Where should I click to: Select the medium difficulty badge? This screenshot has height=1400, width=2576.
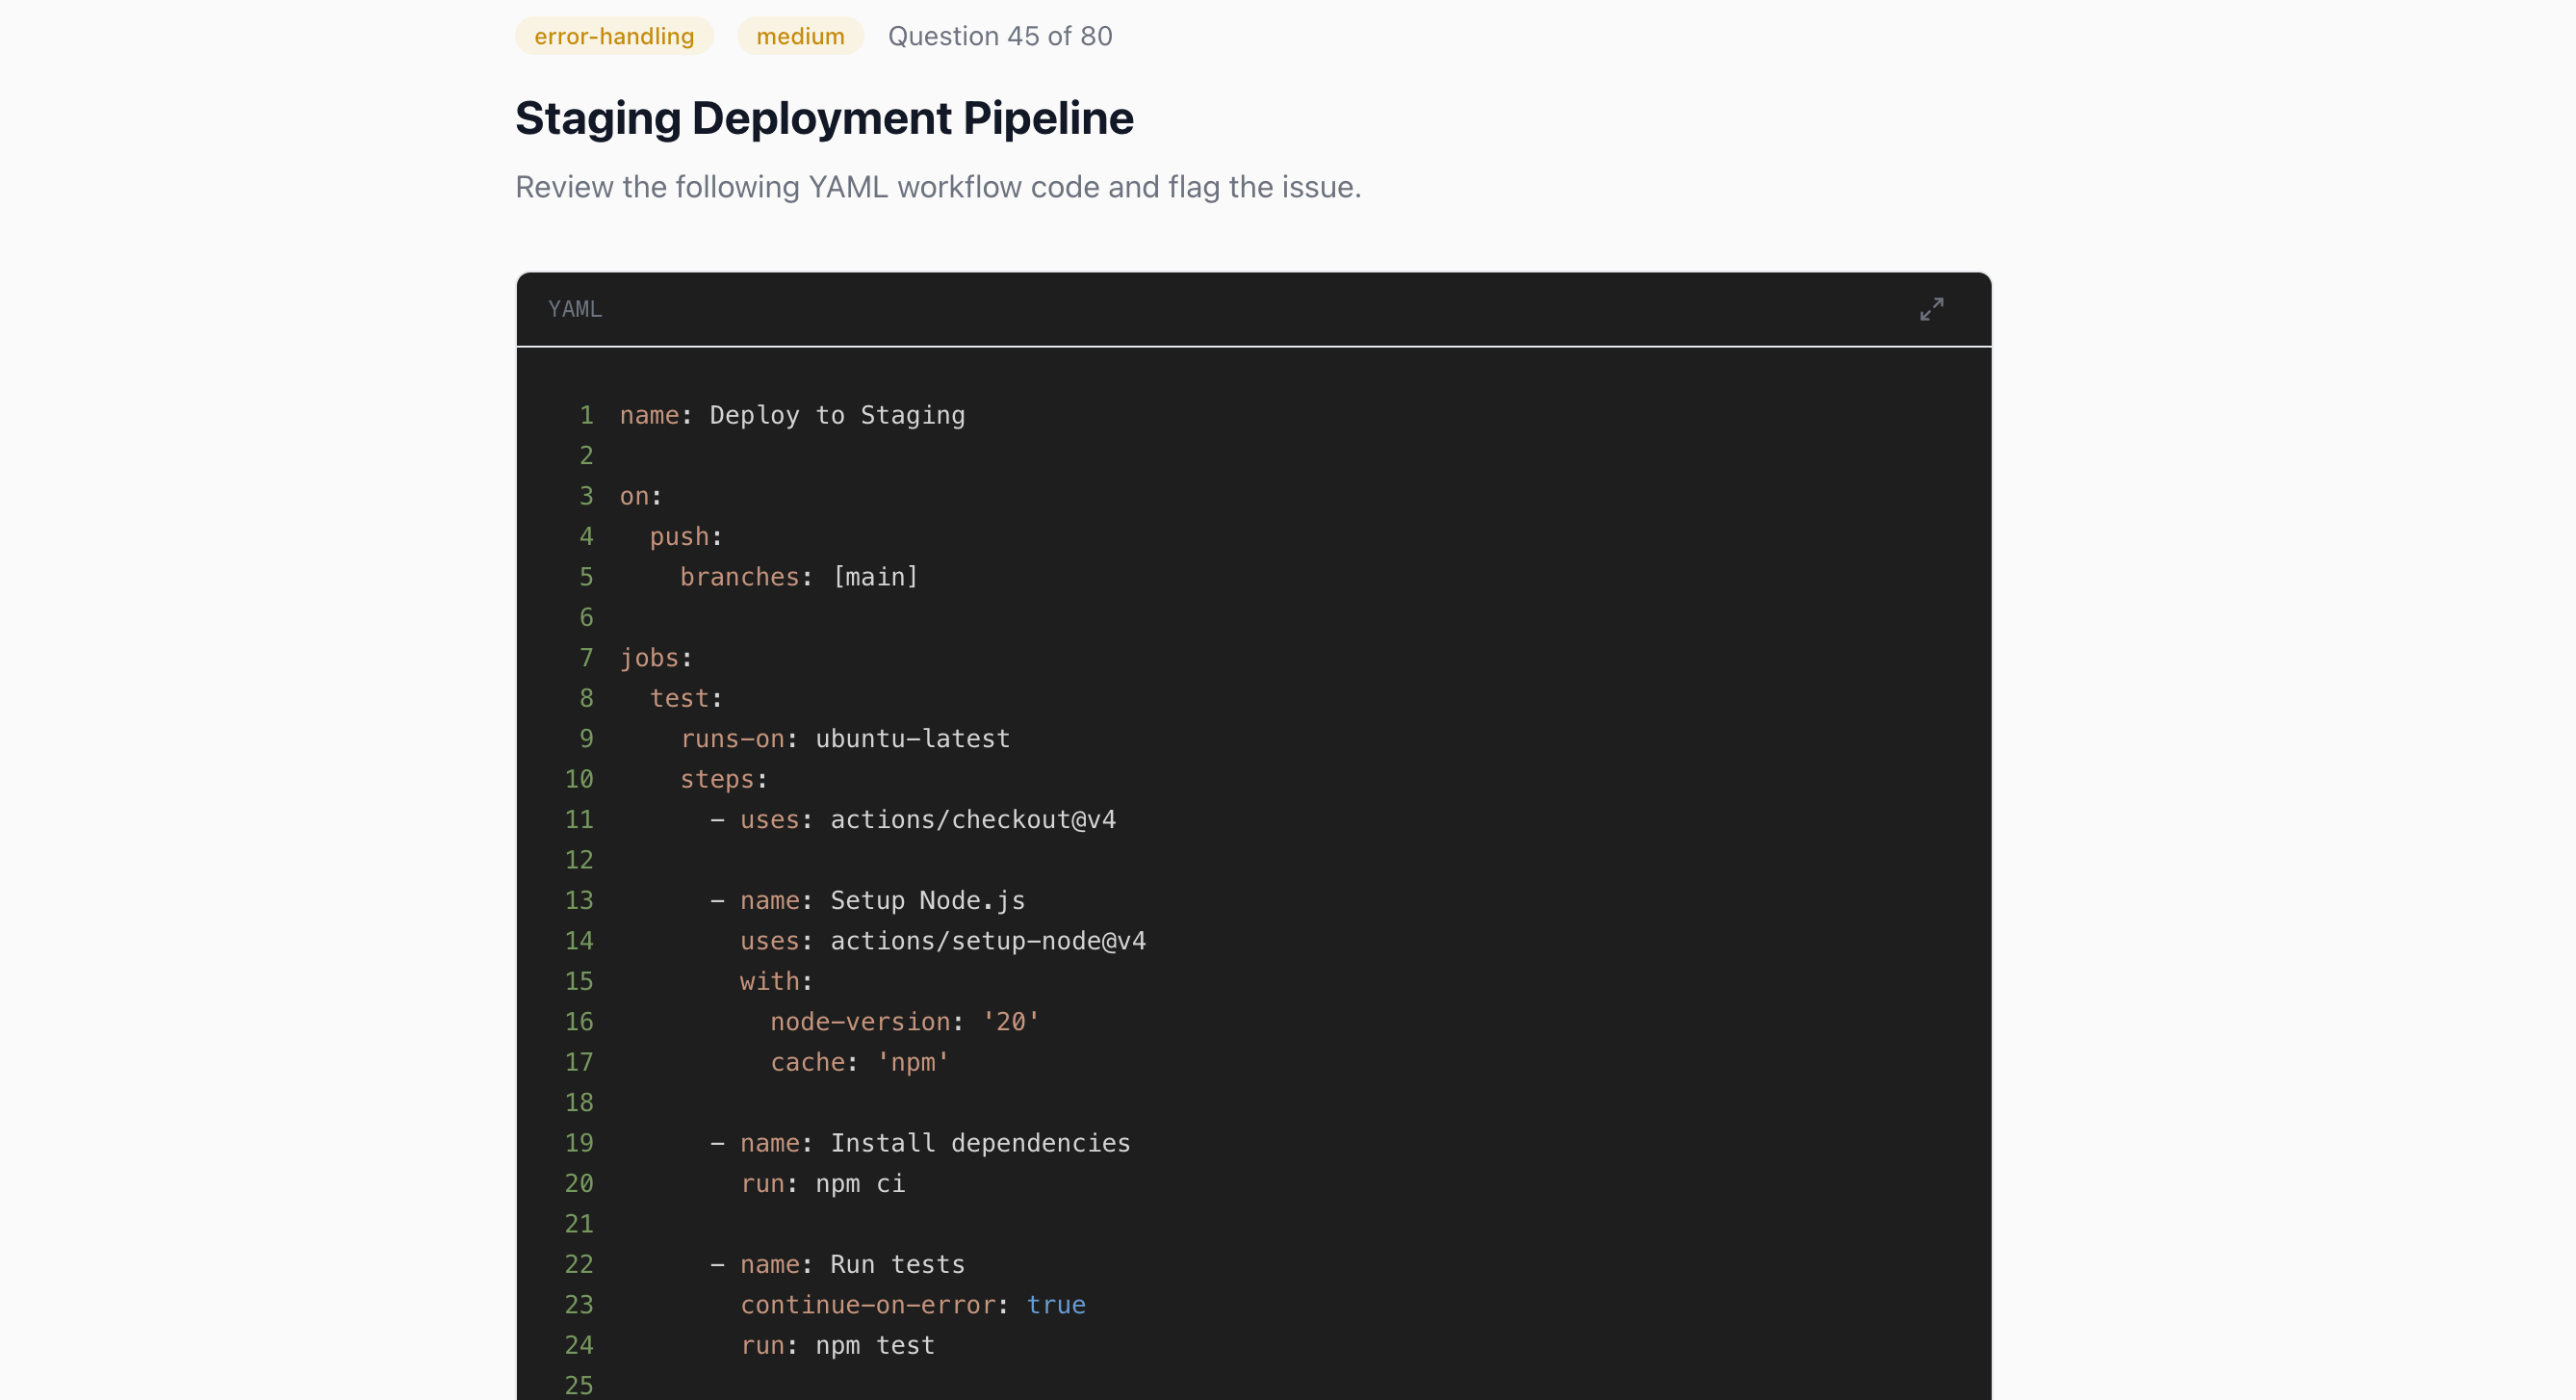coord(799,36)
